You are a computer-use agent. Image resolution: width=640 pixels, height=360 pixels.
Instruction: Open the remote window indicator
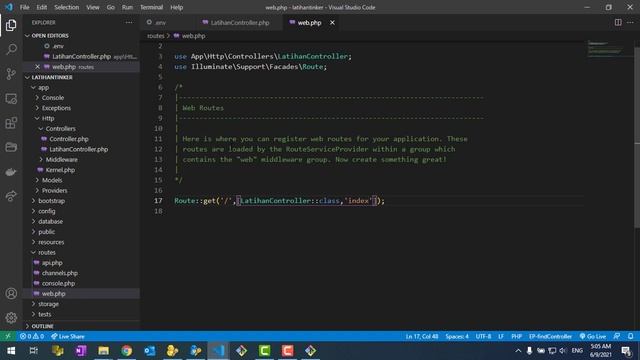click(x=8, y=336)
